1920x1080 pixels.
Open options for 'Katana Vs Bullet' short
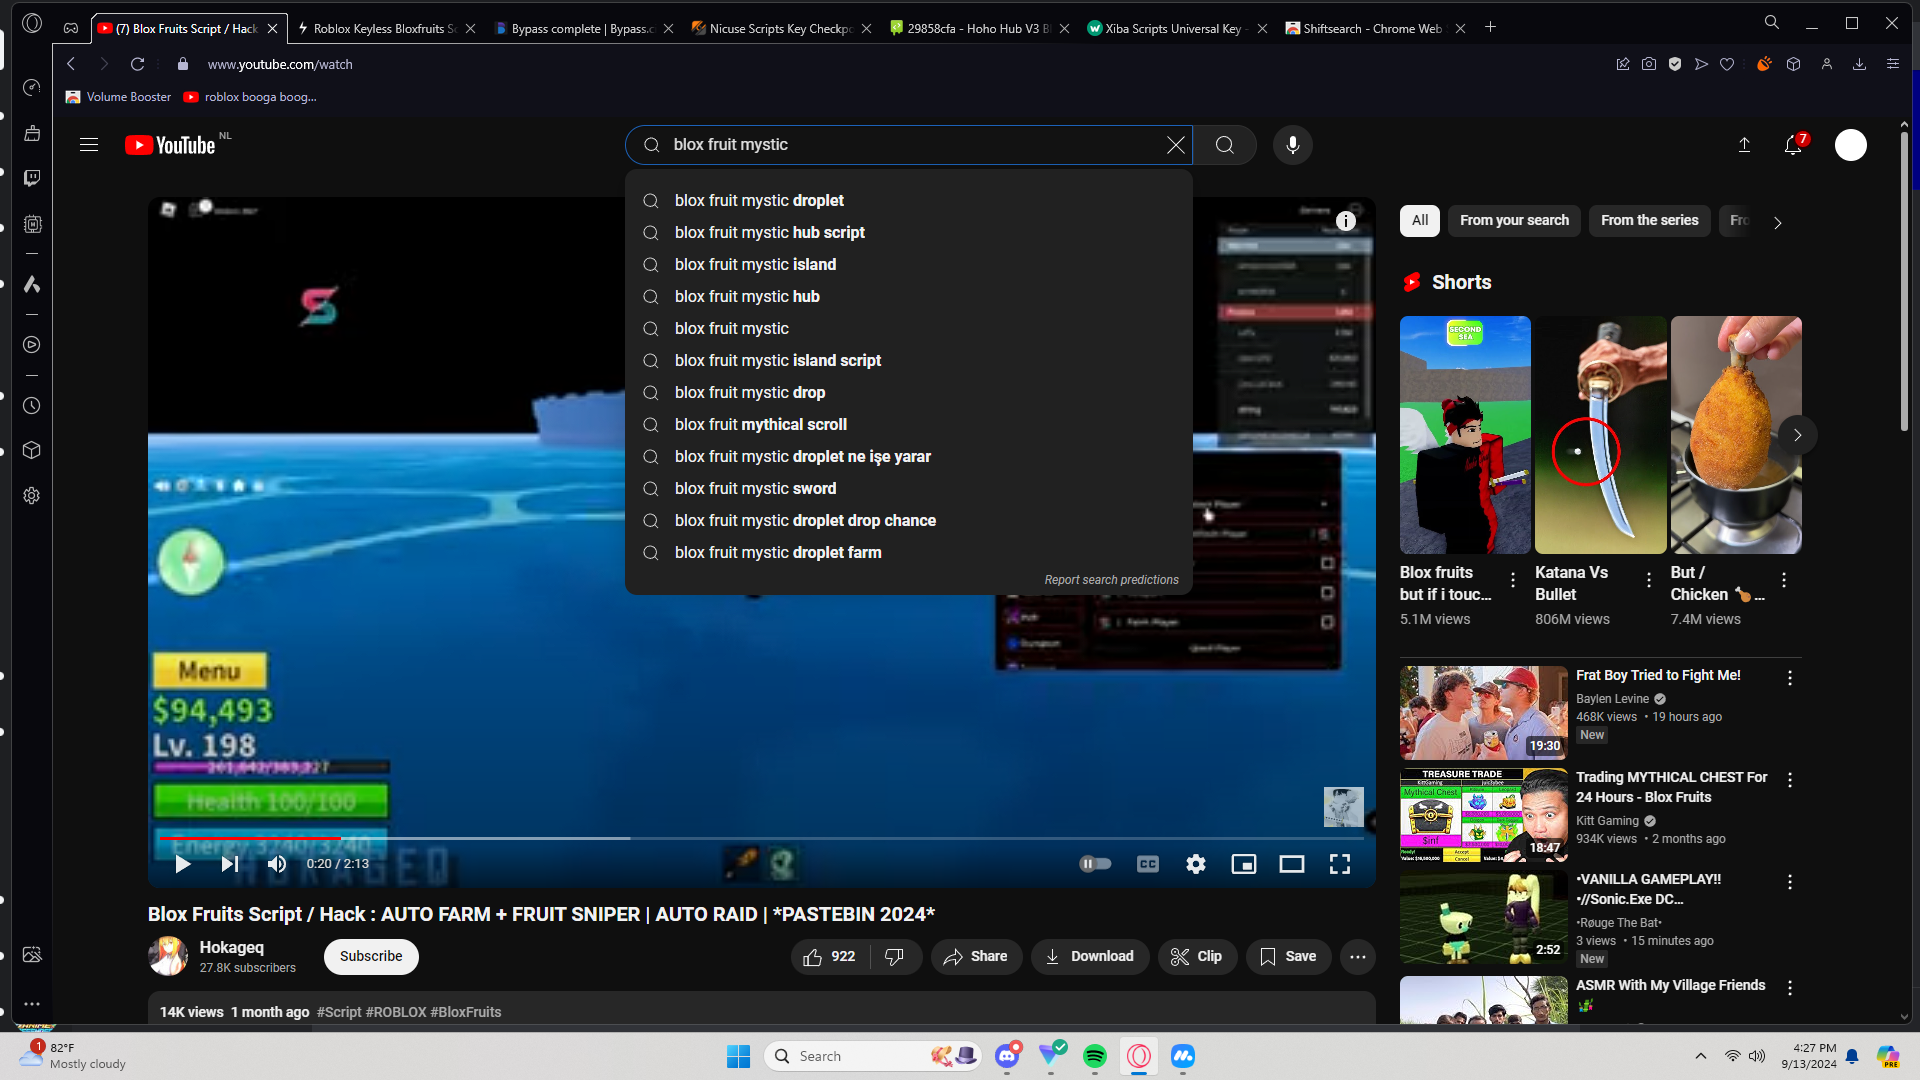(x=1649, y=580)
